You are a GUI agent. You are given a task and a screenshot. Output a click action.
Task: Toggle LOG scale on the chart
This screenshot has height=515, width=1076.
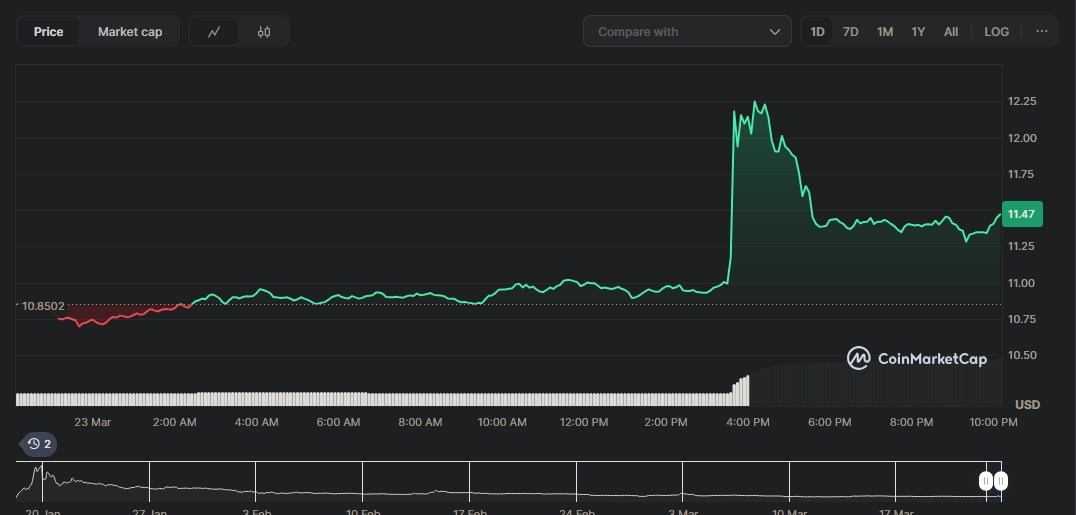996,32
